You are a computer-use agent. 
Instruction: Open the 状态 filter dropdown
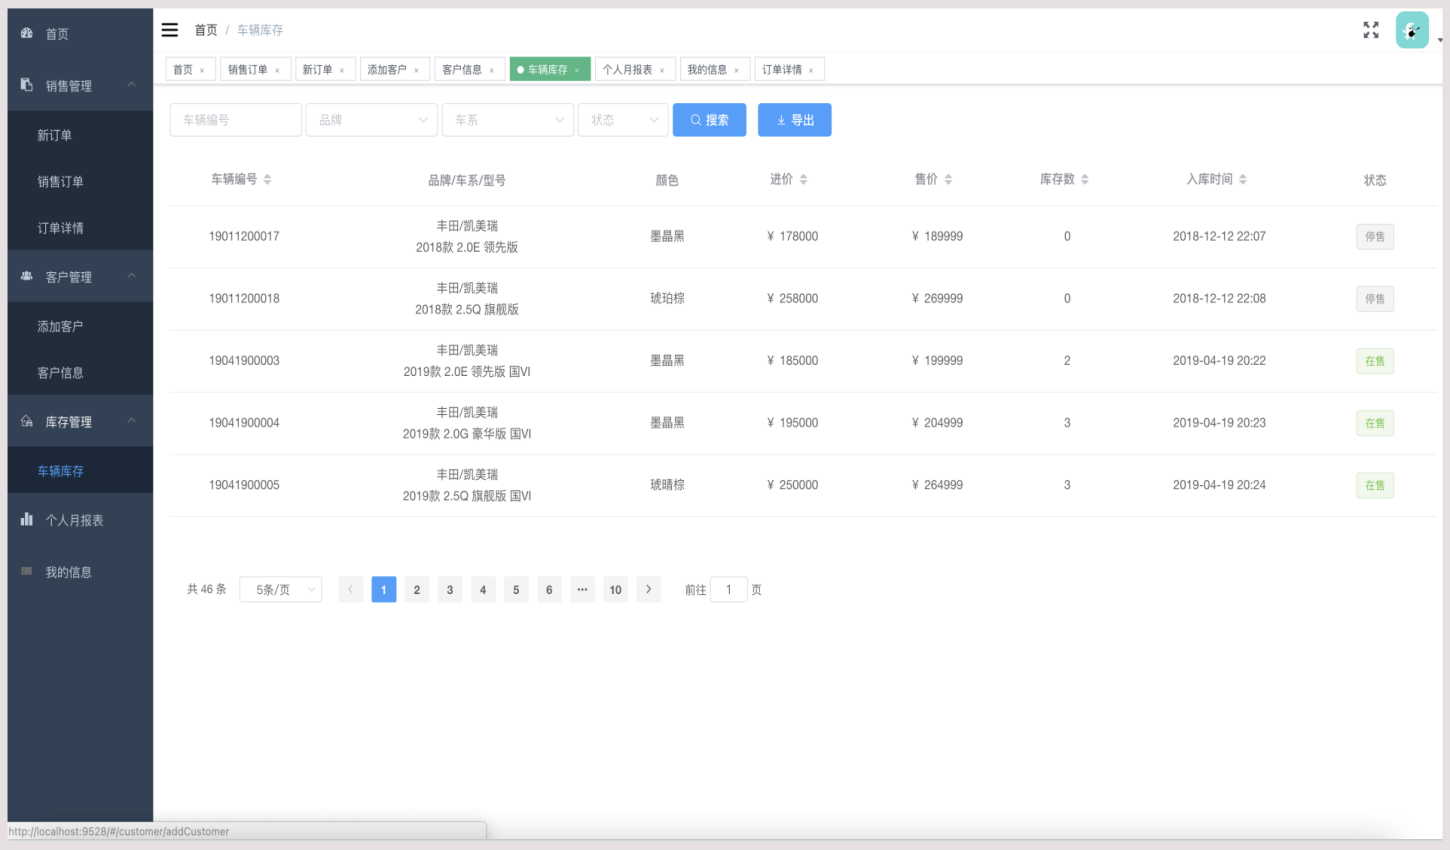point(623,120)
